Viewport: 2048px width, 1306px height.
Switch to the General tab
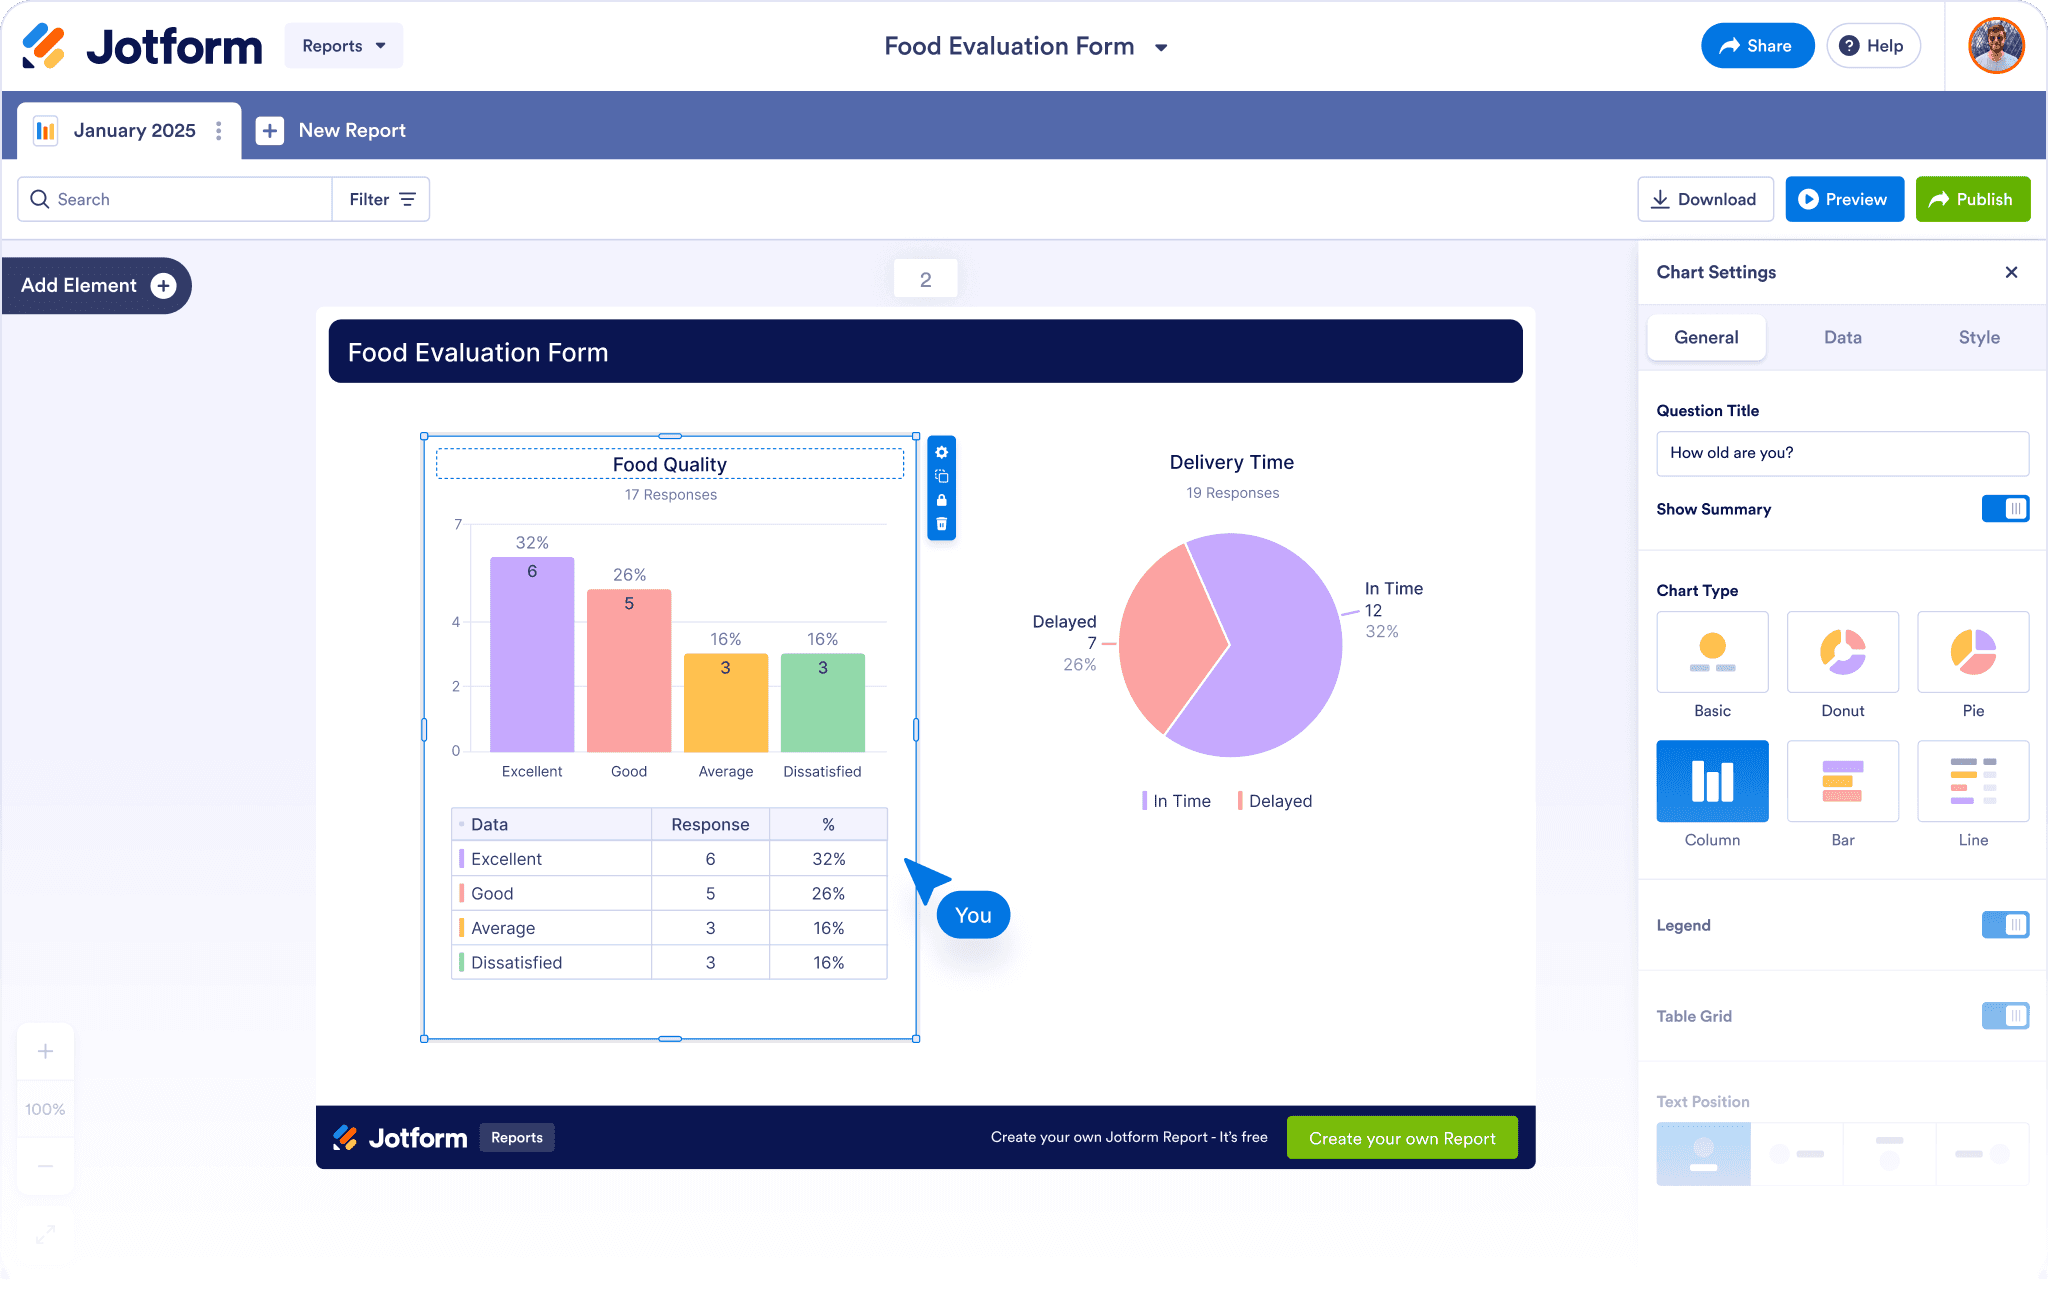click(1706, 338)
